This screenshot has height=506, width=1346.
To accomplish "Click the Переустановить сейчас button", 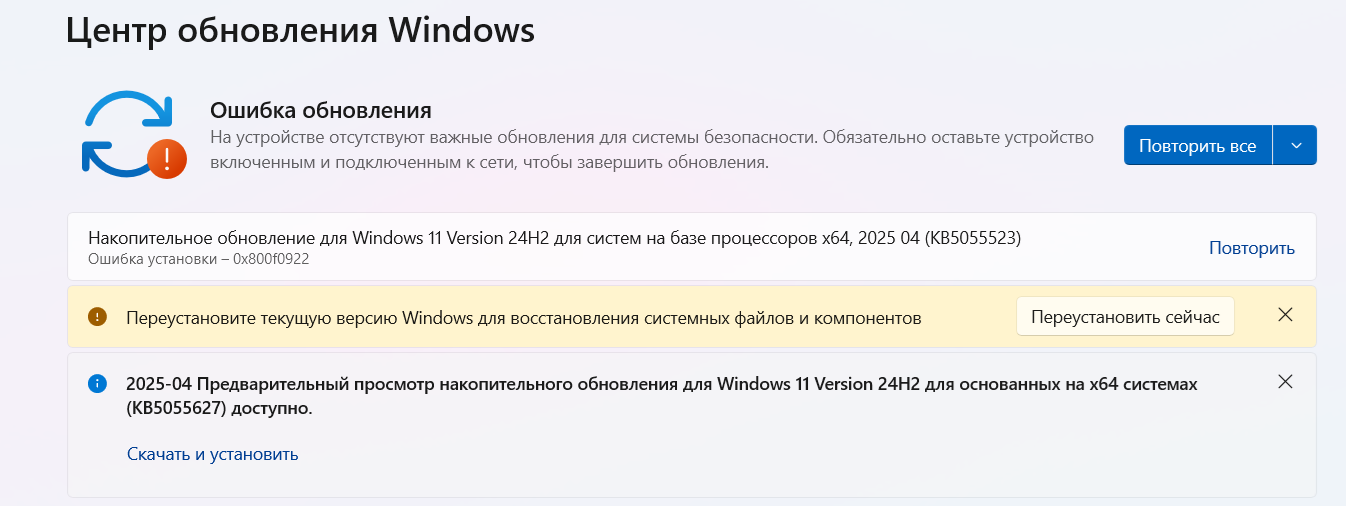I will 1125,317.
